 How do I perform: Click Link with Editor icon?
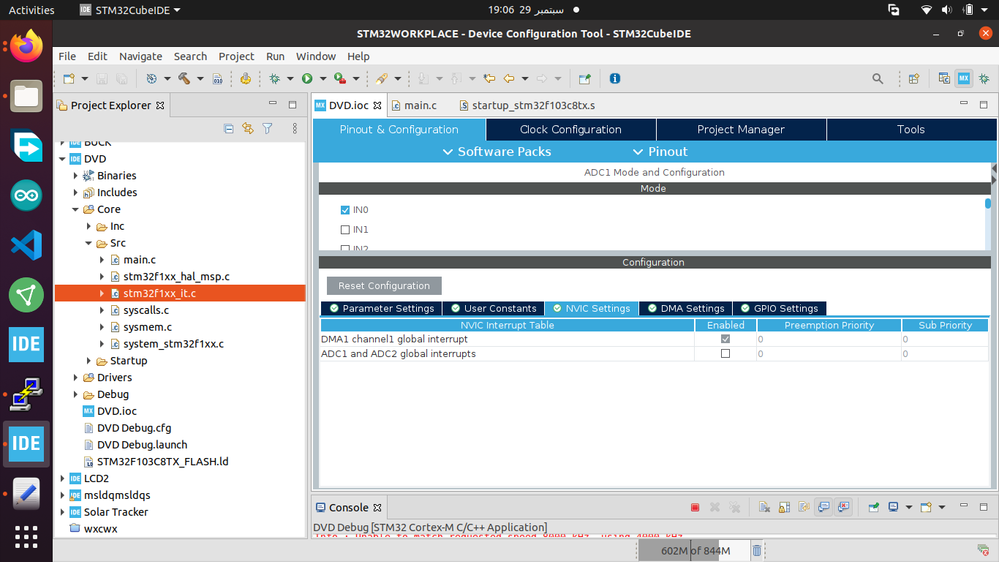click(x=248, y=129)
